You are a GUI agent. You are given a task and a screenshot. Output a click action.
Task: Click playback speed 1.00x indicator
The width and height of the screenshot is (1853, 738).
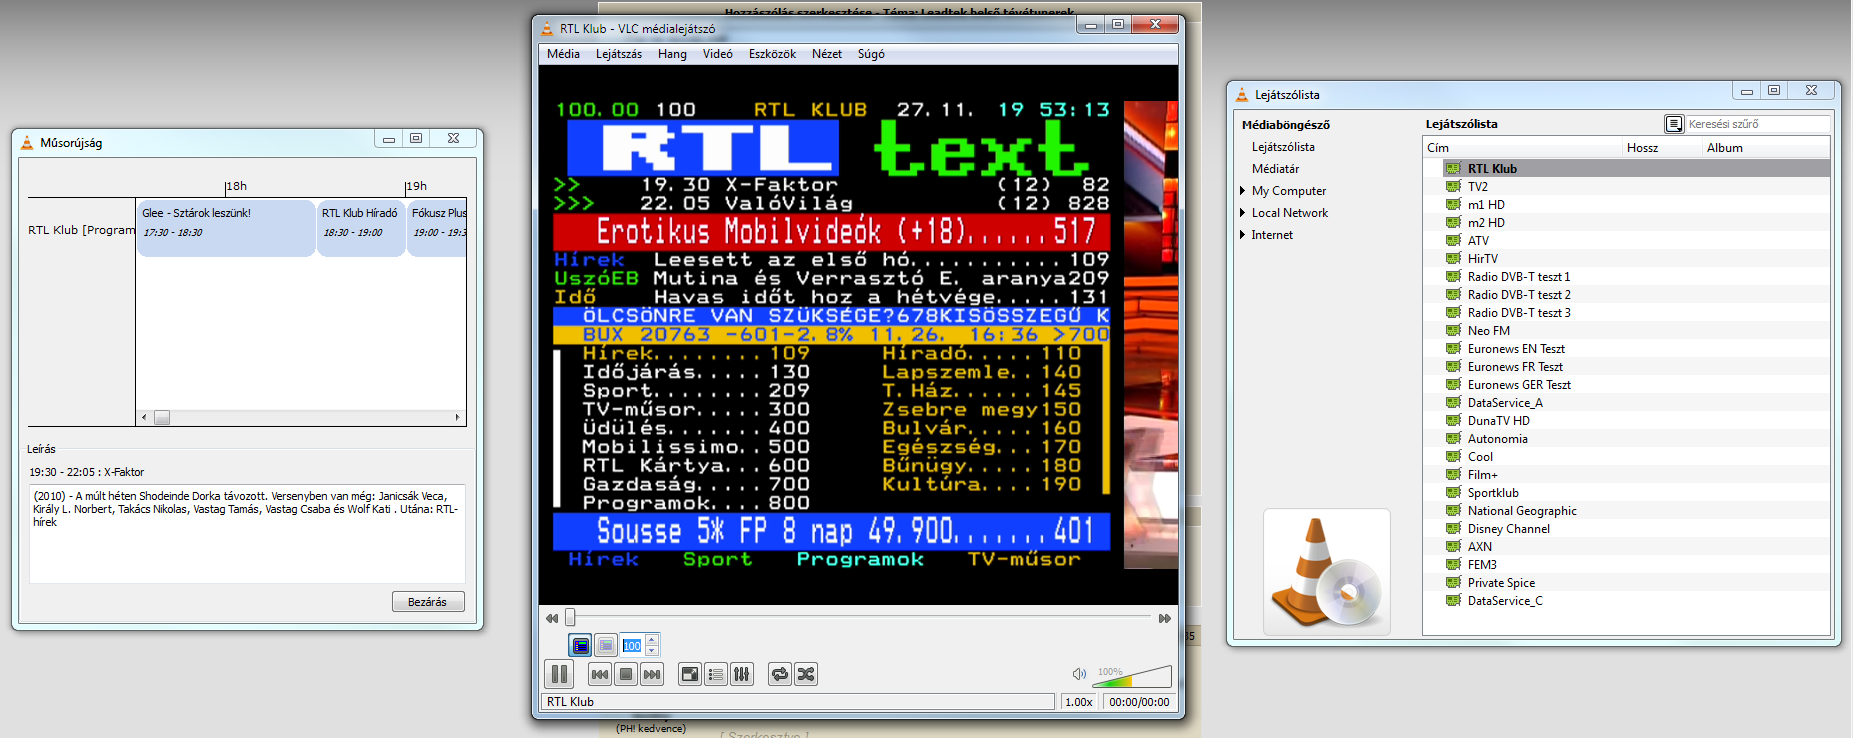coord(1079,702)
